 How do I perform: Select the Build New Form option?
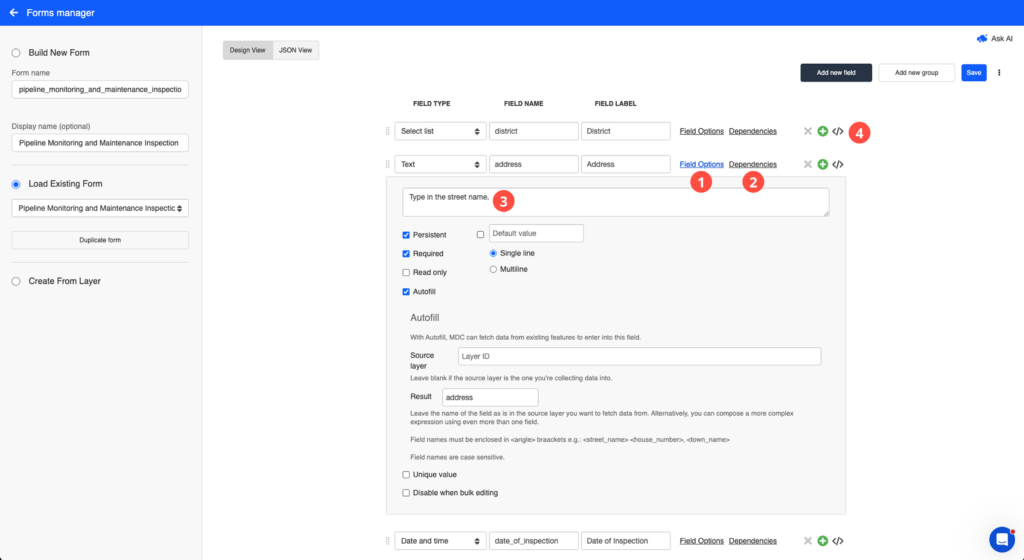point(16,53)
